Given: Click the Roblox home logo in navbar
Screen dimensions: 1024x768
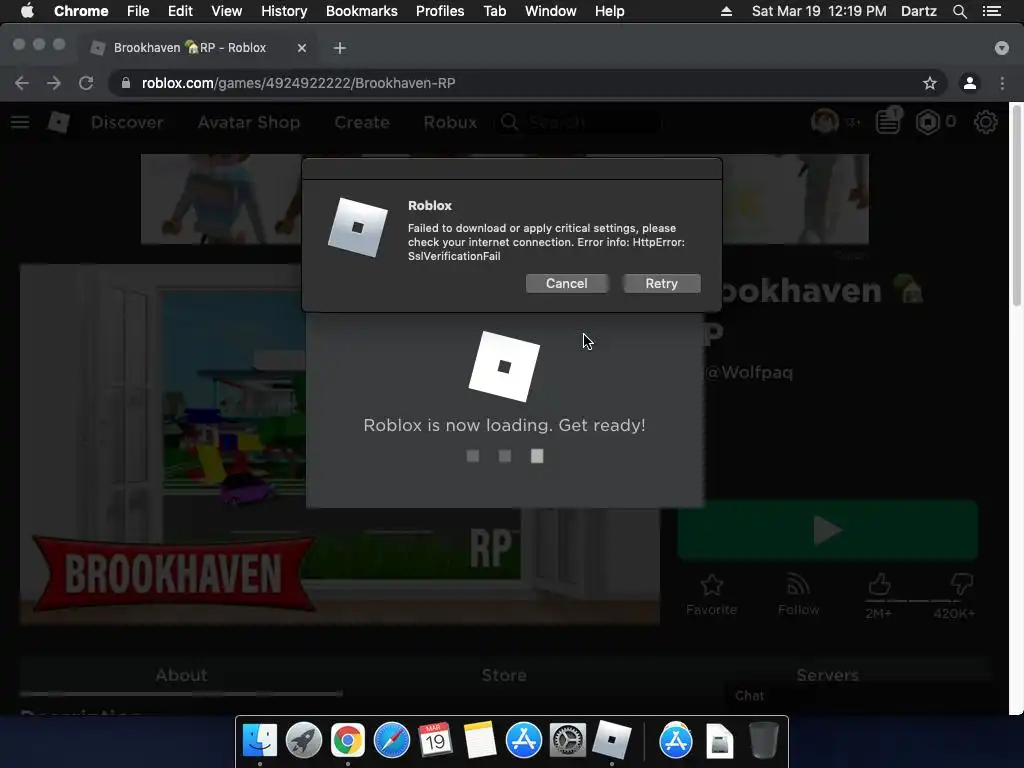Looking at the screenshot, I should (59, 122).
